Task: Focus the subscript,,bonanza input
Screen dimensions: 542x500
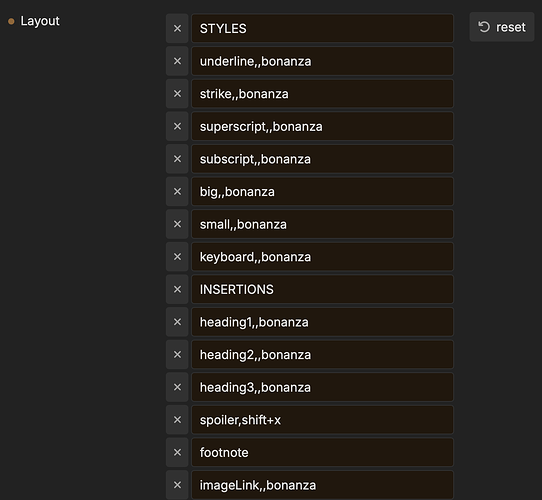Action: pyautogui.click(x=323, y=159)
